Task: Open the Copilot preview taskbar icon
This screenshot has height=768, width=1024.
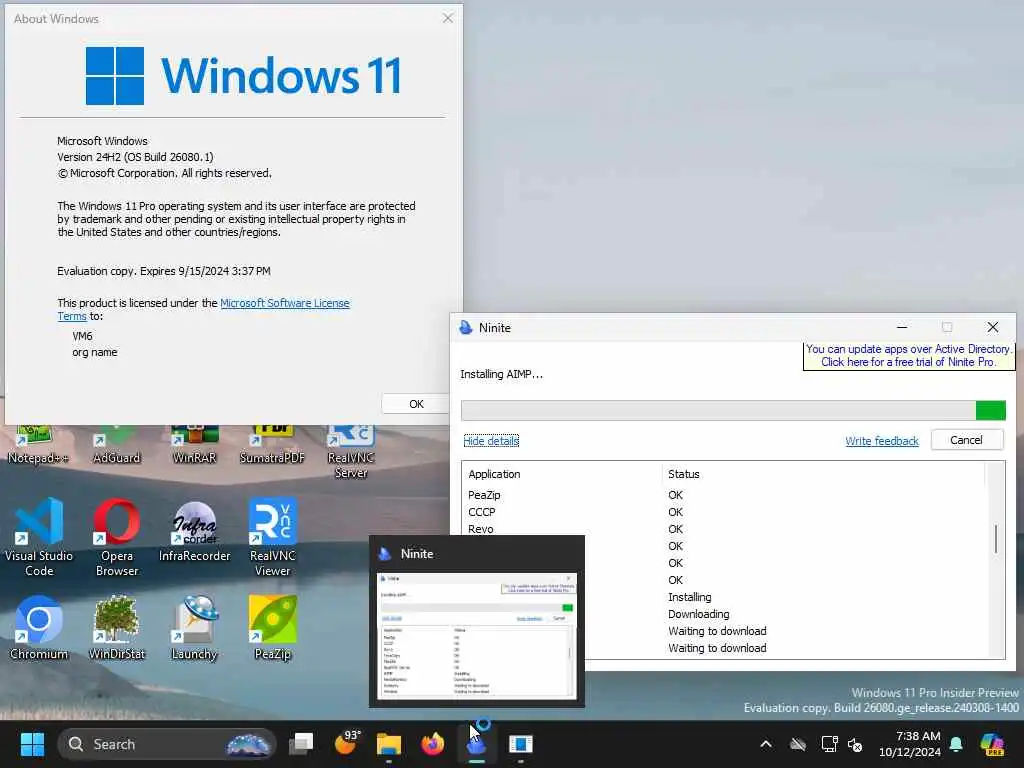Action: [x=992, y=744]
